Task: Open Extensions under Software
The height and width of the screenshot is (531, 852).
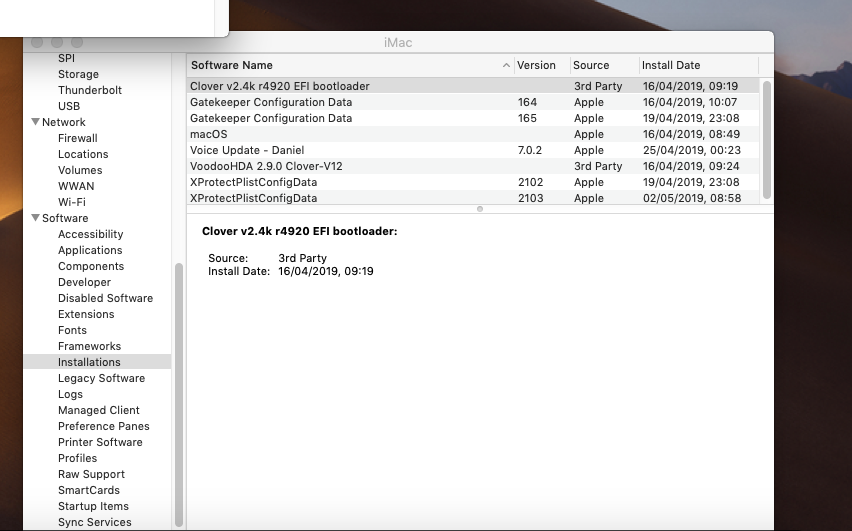Action: coord(86,314)
